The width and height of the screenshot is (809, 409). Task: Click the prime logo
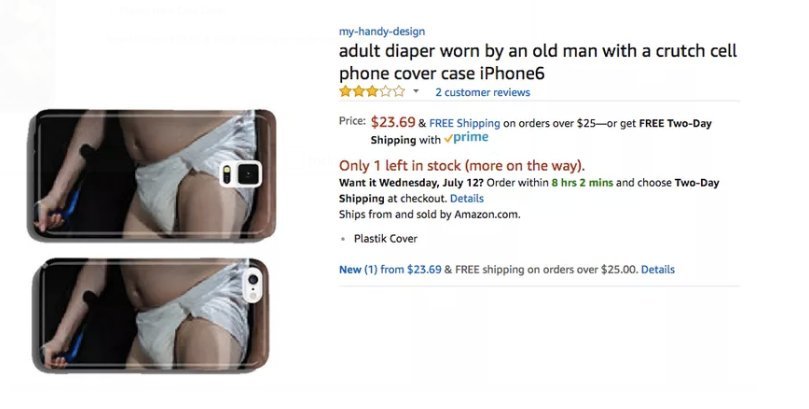[x=466, y=138]
